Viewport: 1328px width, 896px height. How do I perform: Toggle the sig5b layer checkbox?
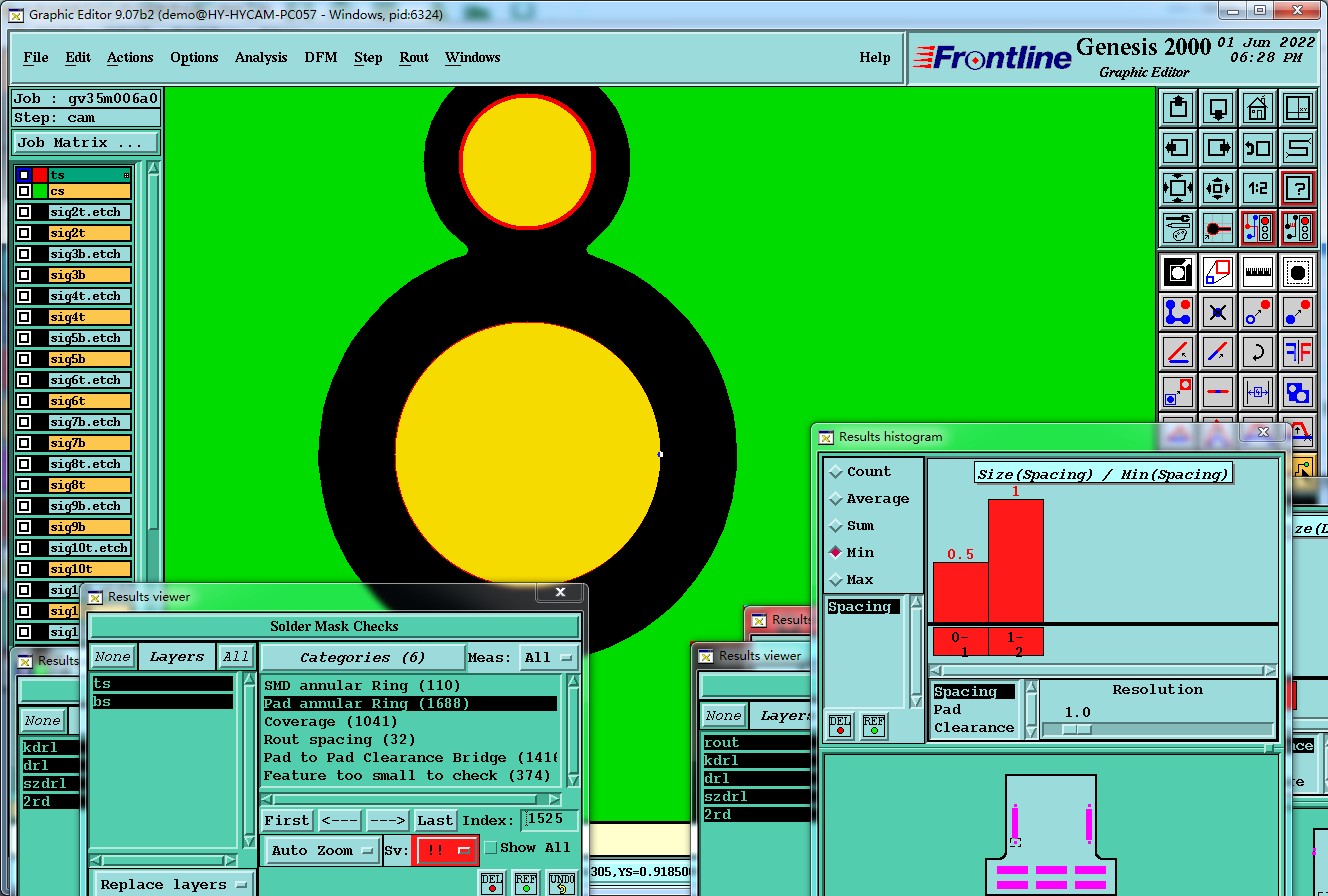pyautogui.click(x=24, y=359)
